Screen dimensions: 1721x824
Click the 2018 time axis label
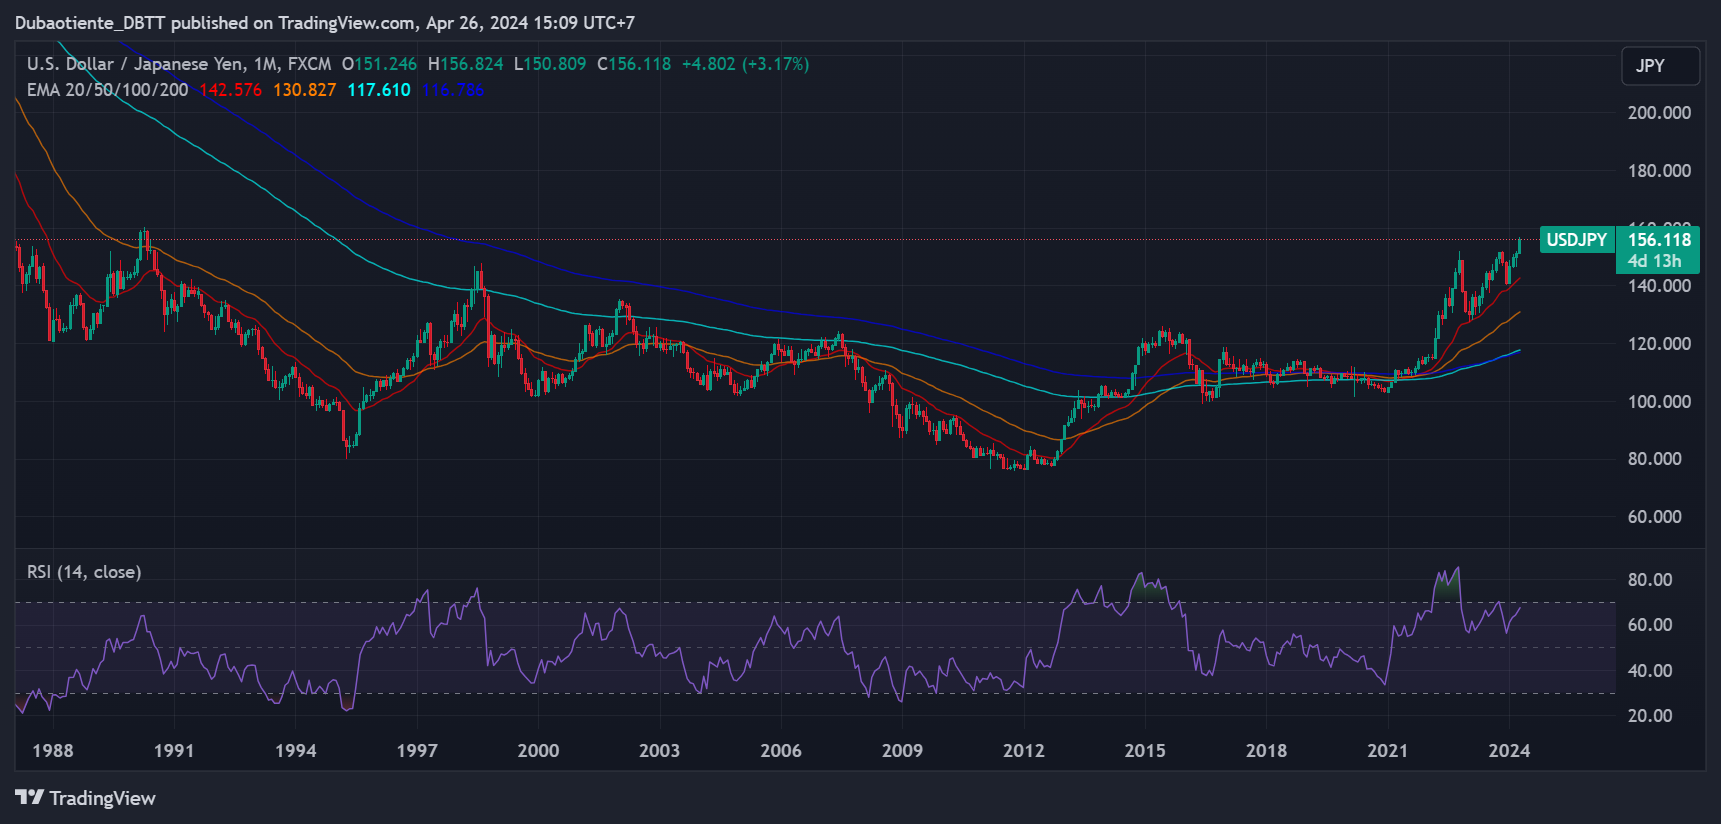pos(1266,751)
